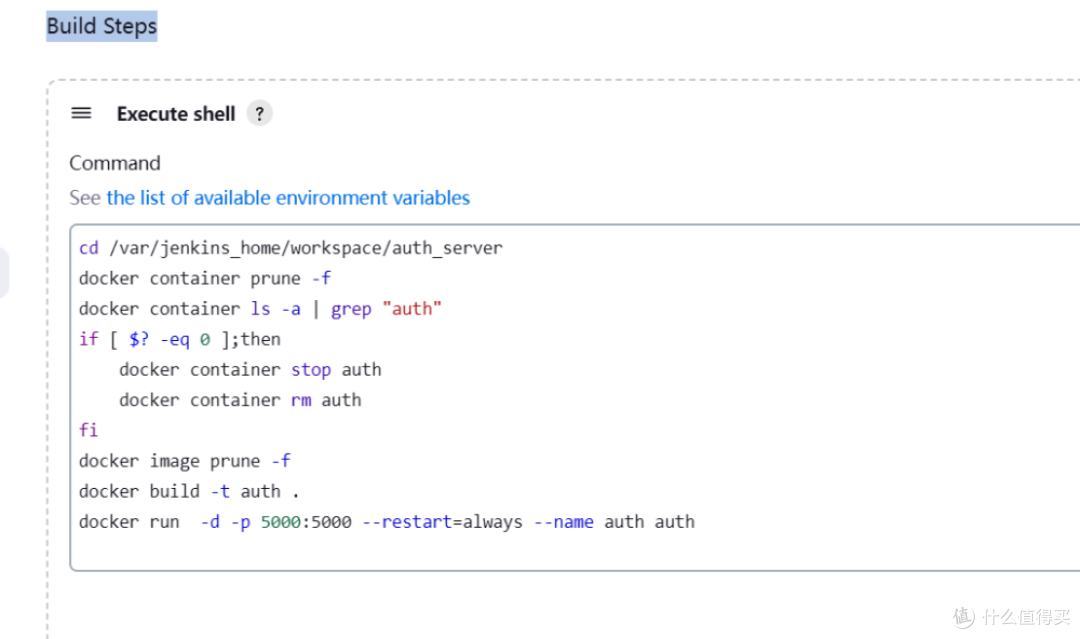Click the line 'docker container prune -f'
Viewport: 1080px width, 639px height.
click(205, 278)
